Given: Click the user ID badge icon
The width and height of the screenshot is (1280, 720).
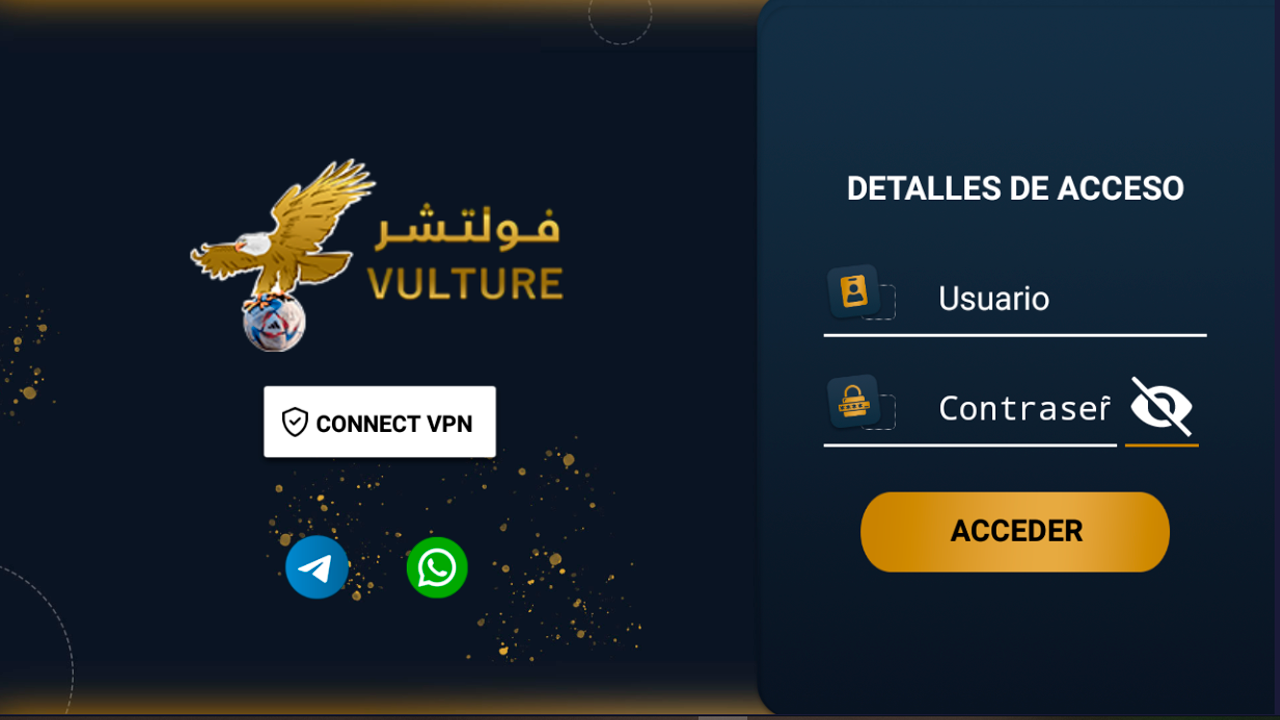Looking at the screenshot, I should [854, 291].
